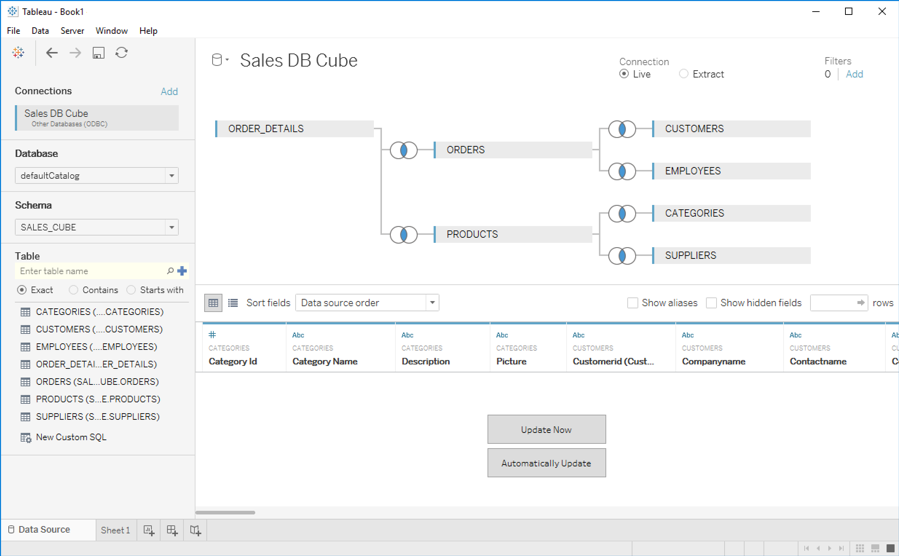
Task: Open join icon for SUPPLIERS table
Action: [622, 256]
